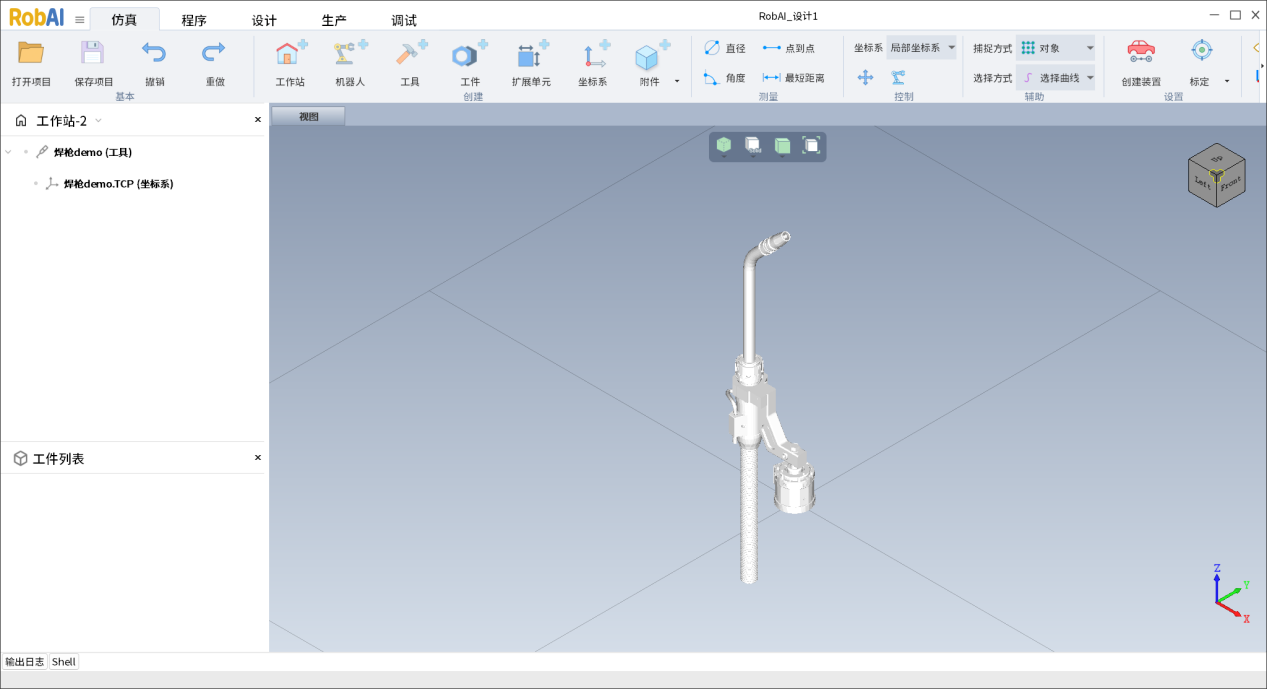Redo with the 重做 arrow icon
Screen dimensions: 1267x689
pyautogui.click(x=214, y=53)
